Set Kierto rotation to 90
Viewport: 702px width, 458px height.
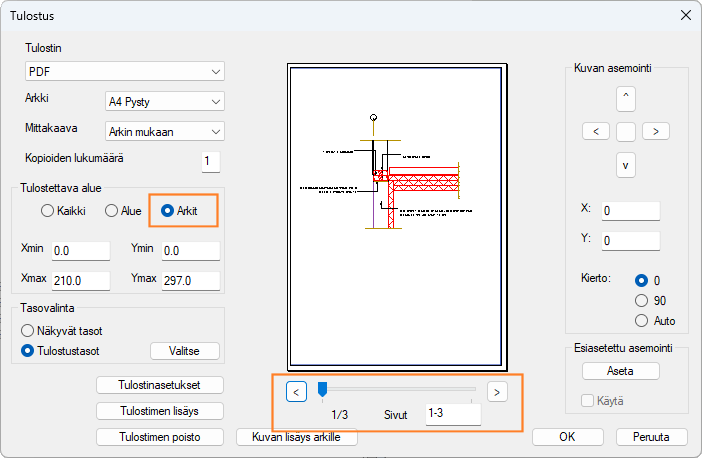point(641,300)
